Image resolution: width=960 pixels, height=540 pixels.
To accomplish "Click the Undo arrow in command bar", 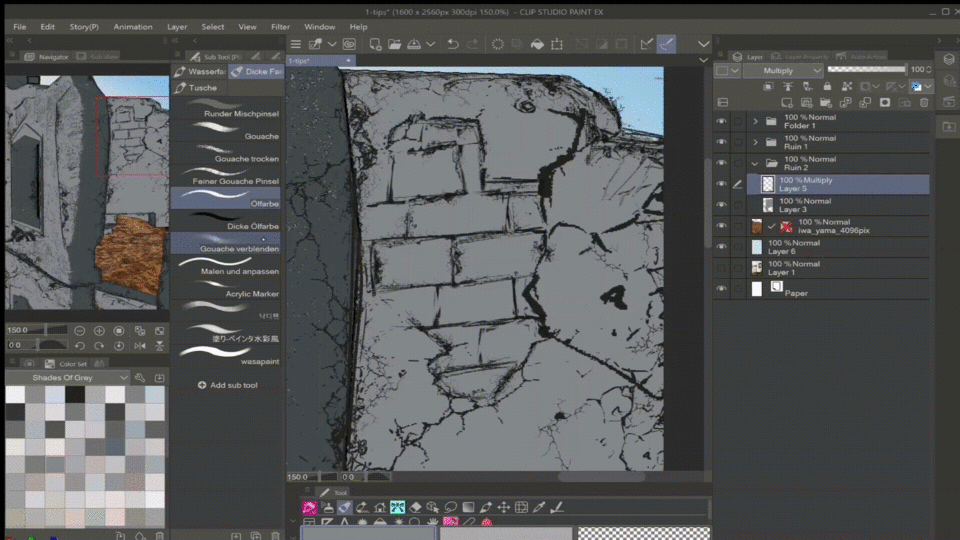I will (x=453, y=44).
